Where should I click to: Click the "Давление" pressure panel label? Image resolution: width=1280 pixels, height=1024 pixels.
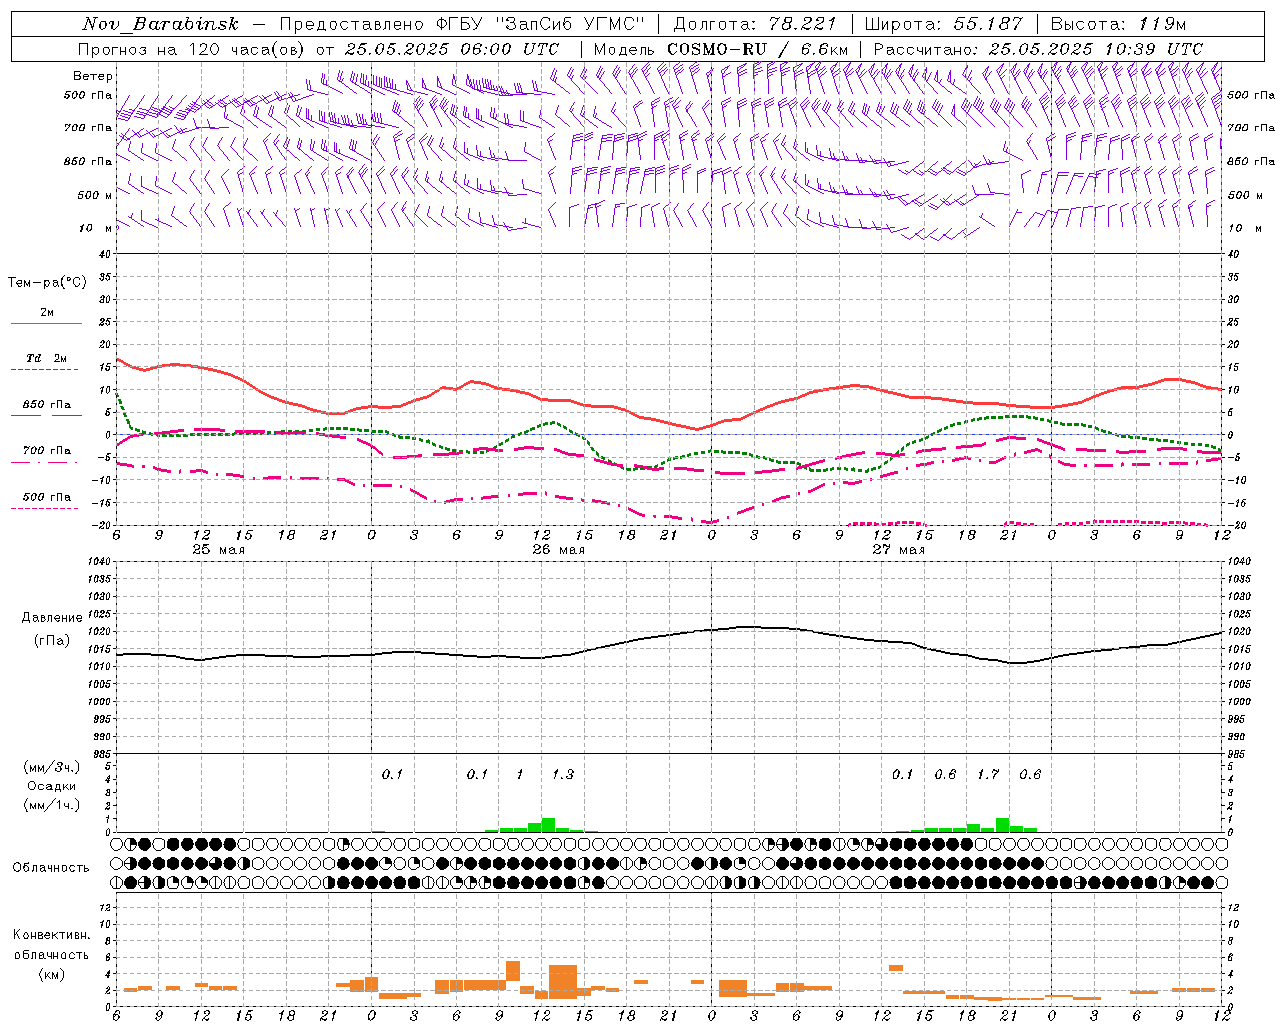click(52, 618)
